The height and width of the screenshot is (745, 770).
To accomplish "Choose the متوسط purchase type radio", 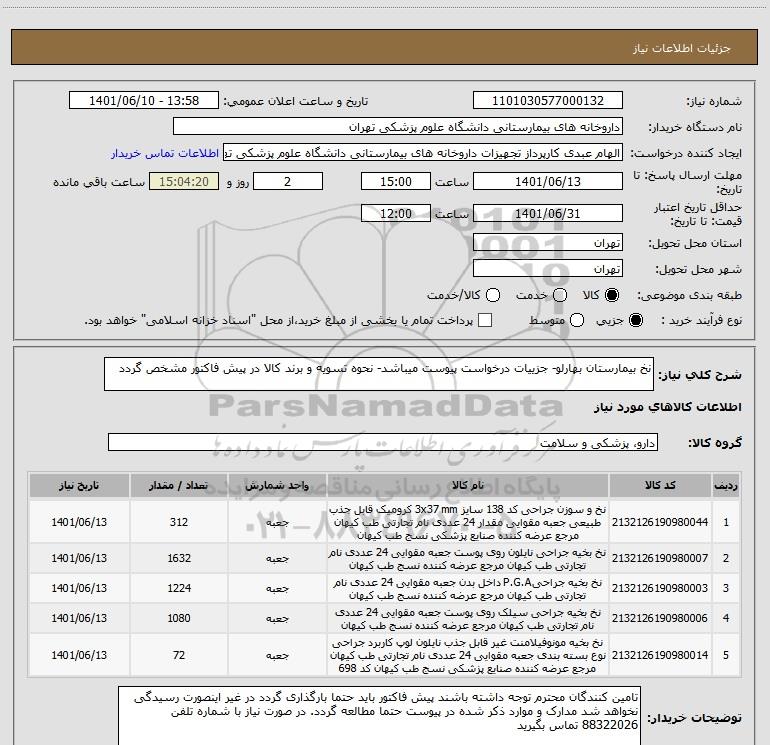I will coord(577,320).
